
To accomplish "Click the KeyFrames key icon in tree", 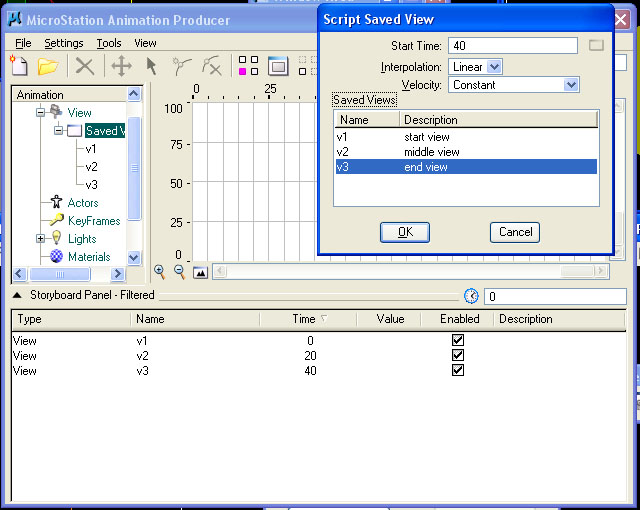I will 56,220.
